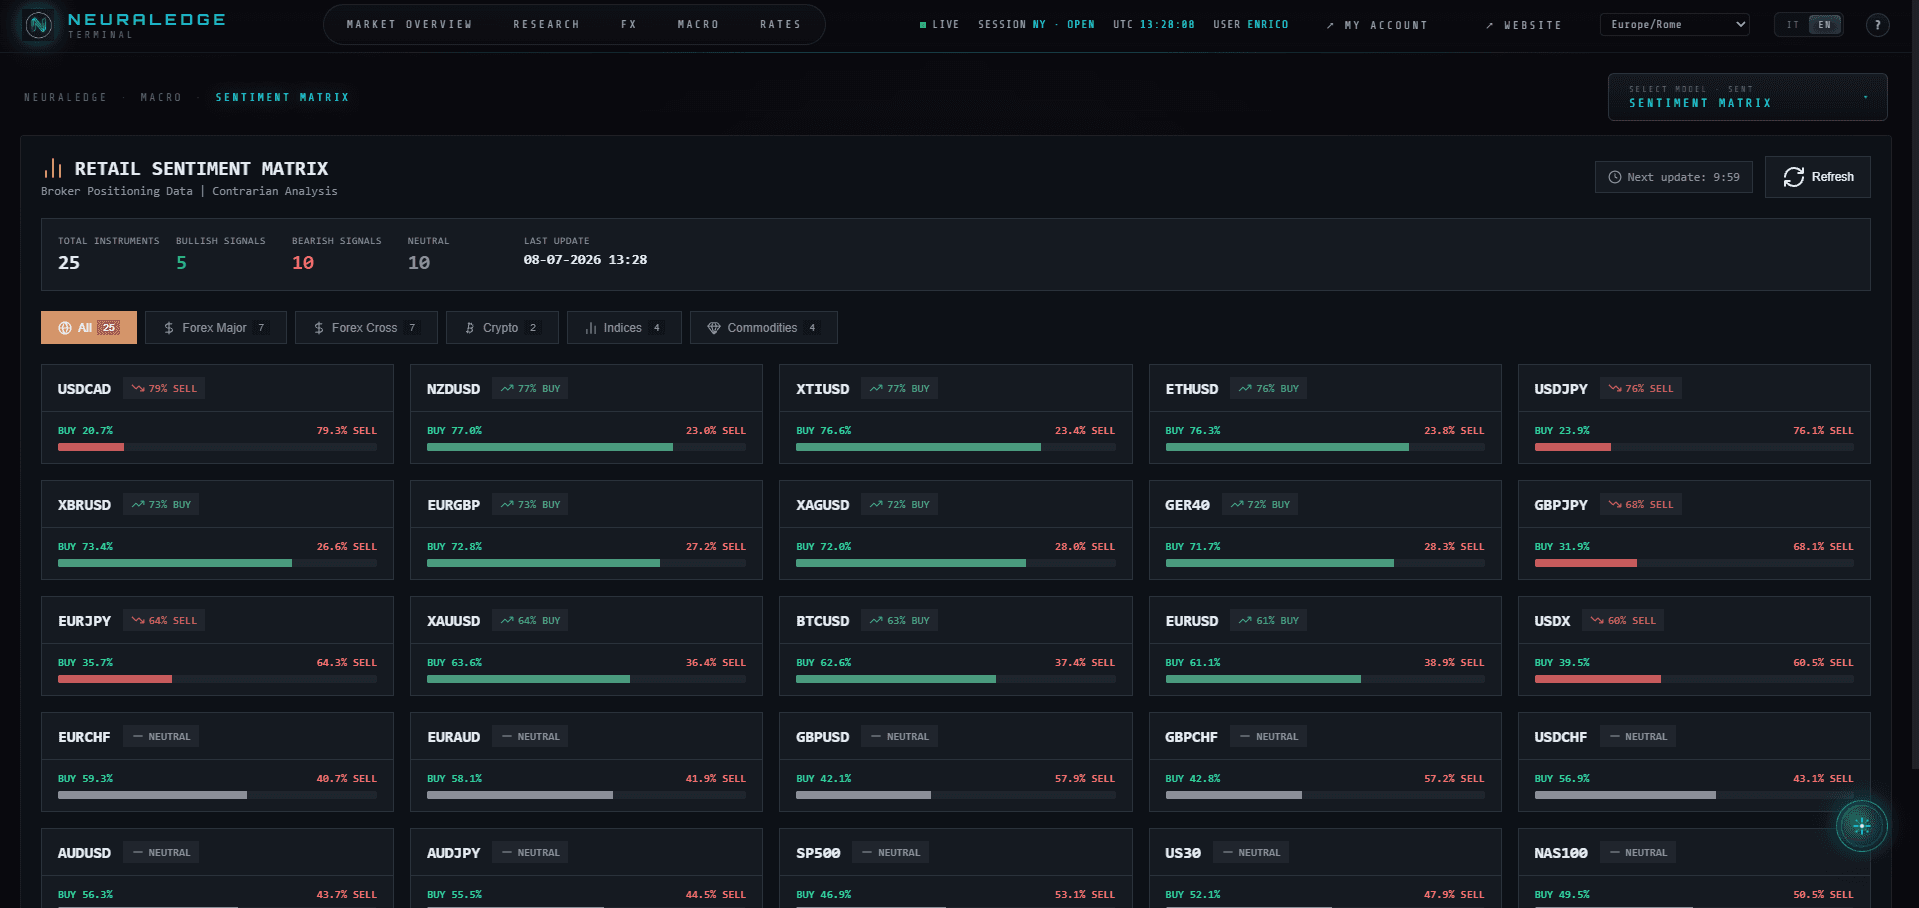The height and width of the screenshot is (908, 1919).
Task: Click the circular arrows Refresh icon
Action: click(1793, 177)
